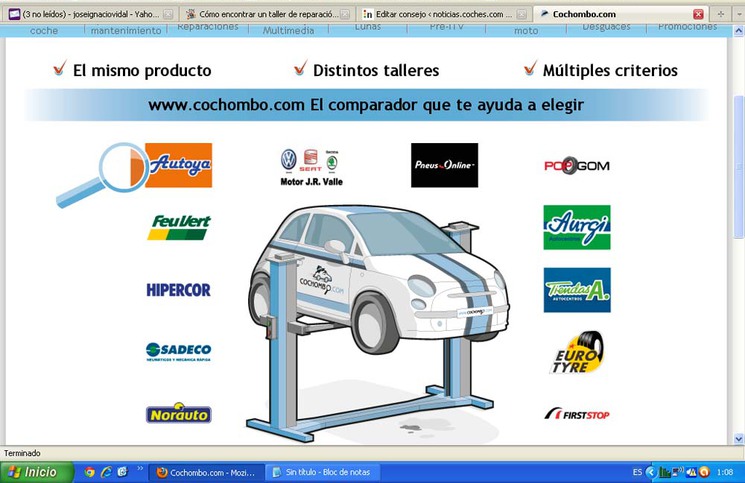Expand hidden system tray icons
The image size is (745, 483).
pos(650,472)
